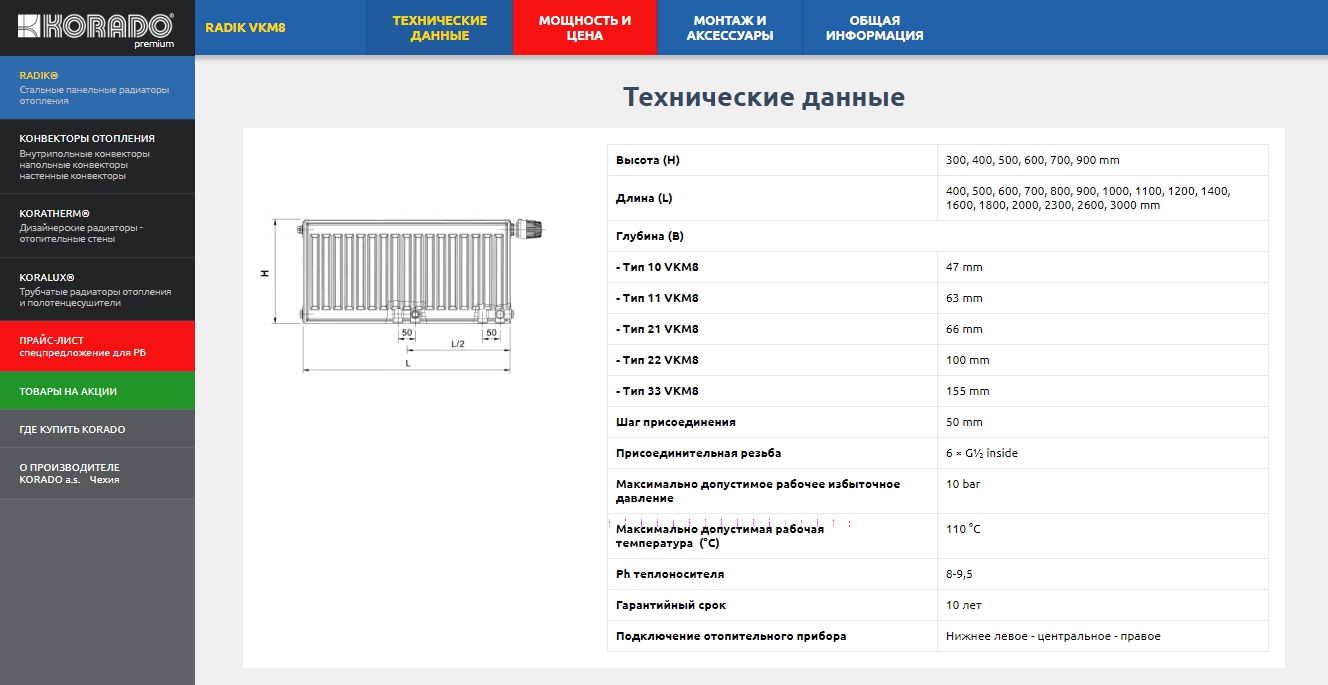The height and width of the screenshot is (685, 1328).
Task: Open KORATHERM designer radiators section
Action: (97, 225)
